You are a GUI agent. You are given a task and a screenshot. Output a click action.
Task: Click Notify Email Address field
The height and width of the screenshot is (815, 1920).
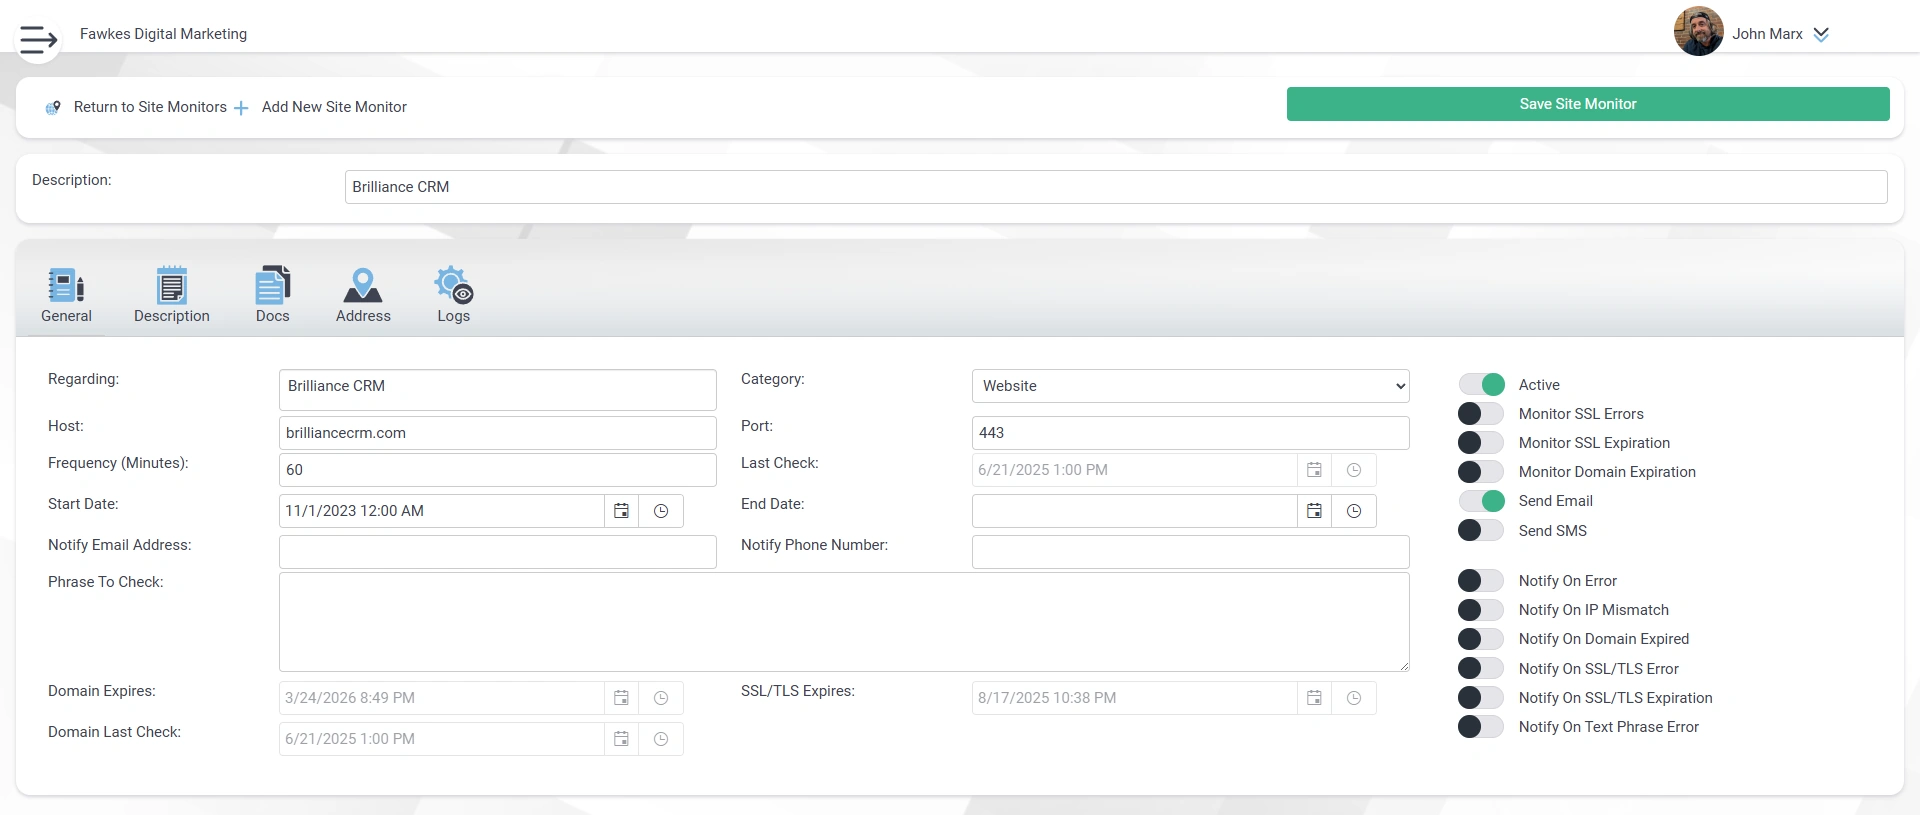(x=498, y=552)
